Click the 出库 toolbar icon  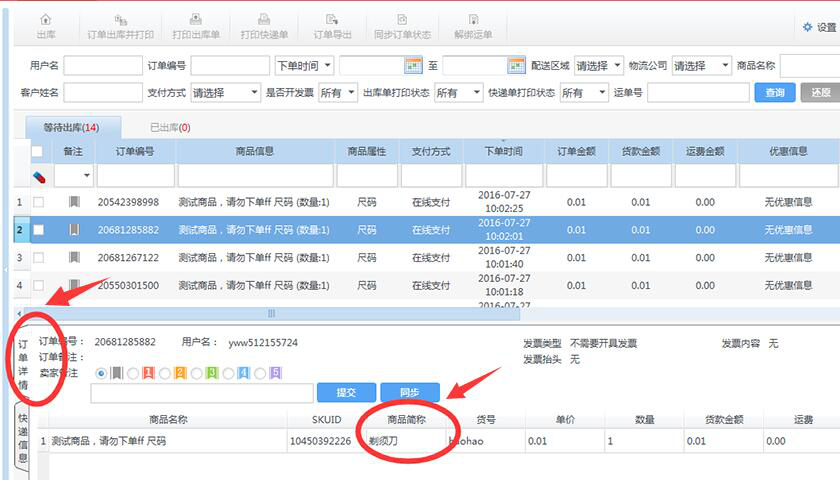tap(46, 21)
